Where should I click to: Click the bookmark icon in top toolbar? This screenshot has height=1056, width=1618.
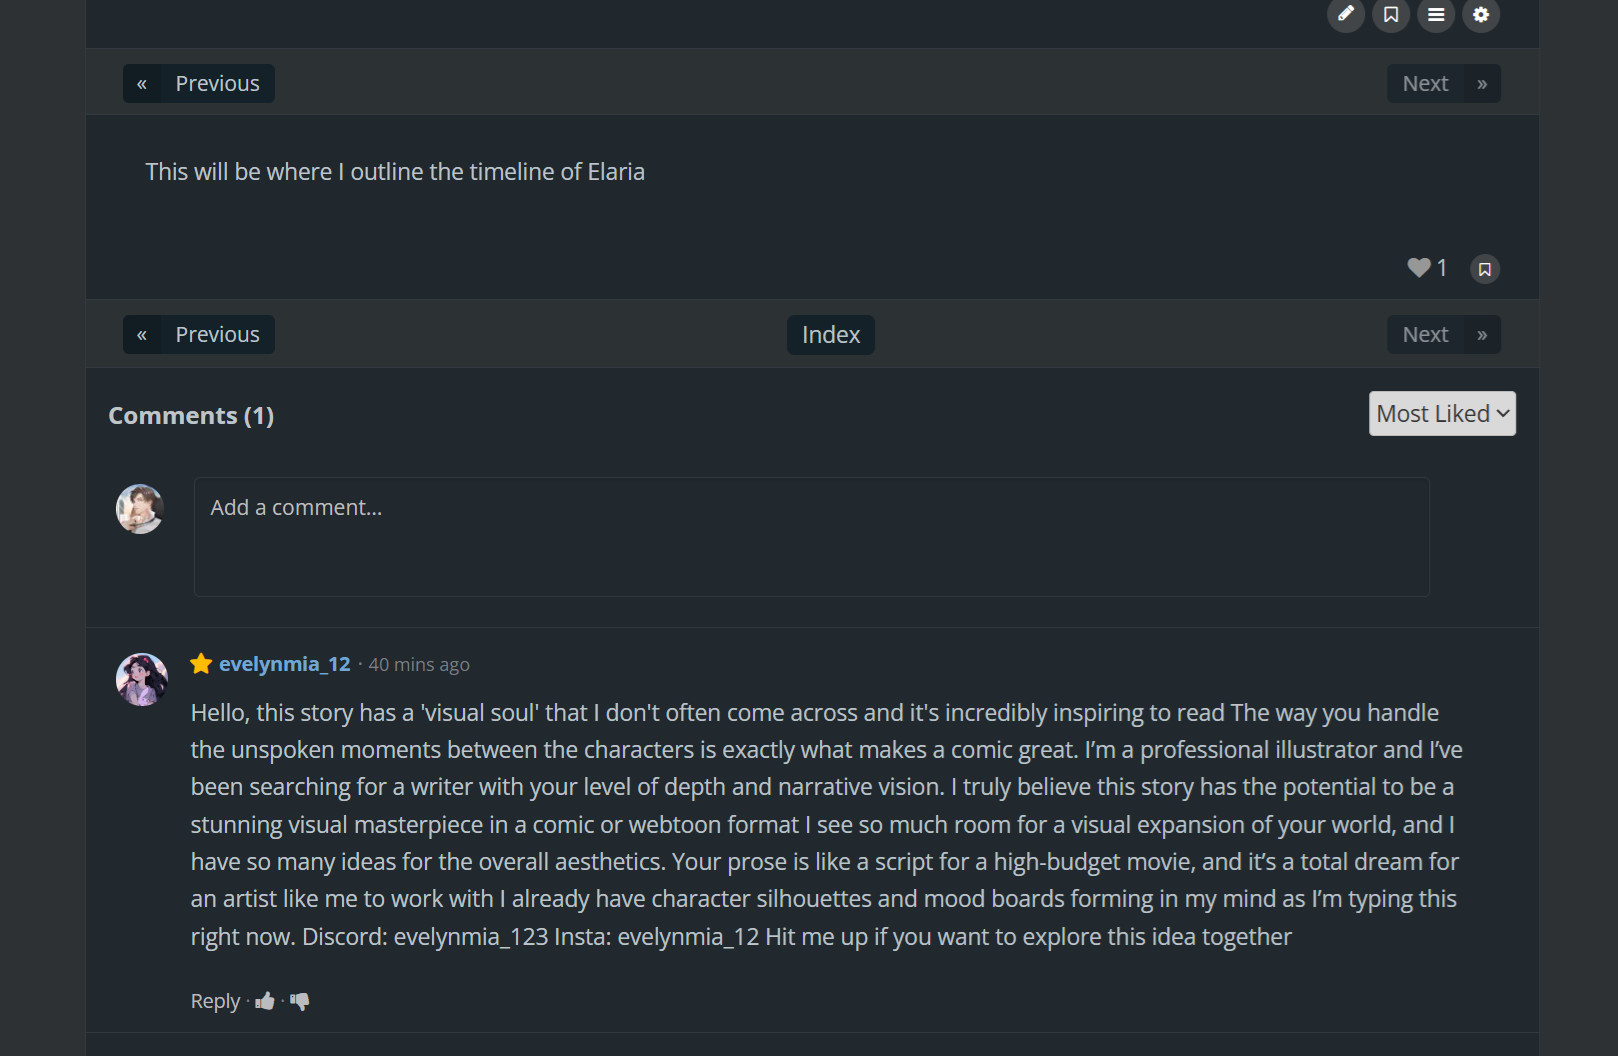[1391, 14]
